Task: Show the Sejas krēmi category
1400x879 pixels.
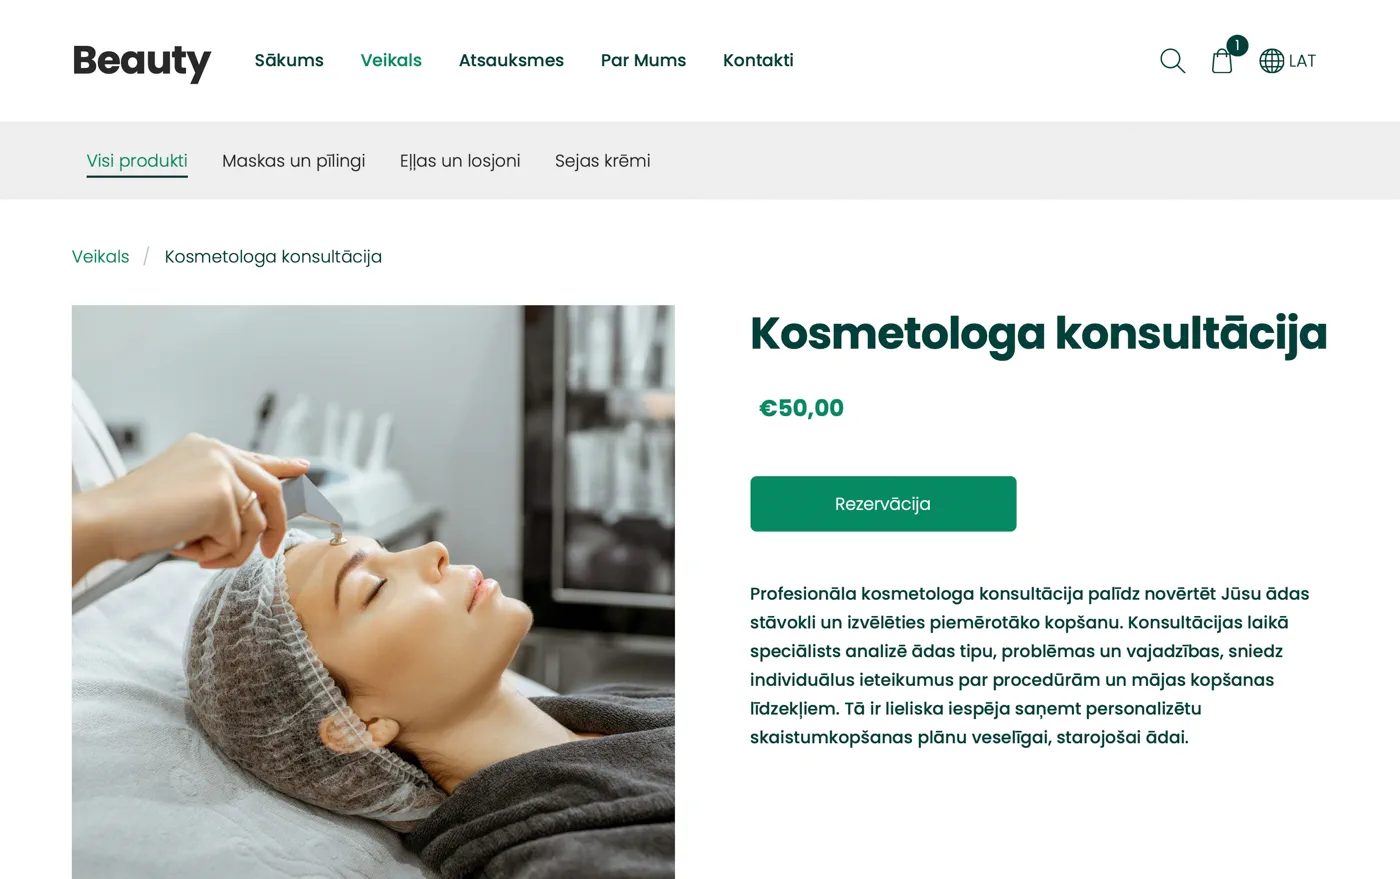Action: click(603, 161)
